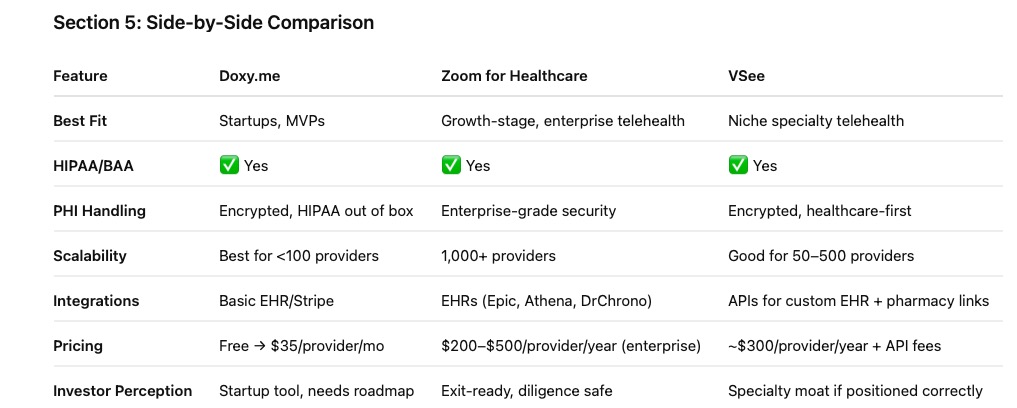
Task: Click the green checkmark under VSee
Action: coord(738,165)
